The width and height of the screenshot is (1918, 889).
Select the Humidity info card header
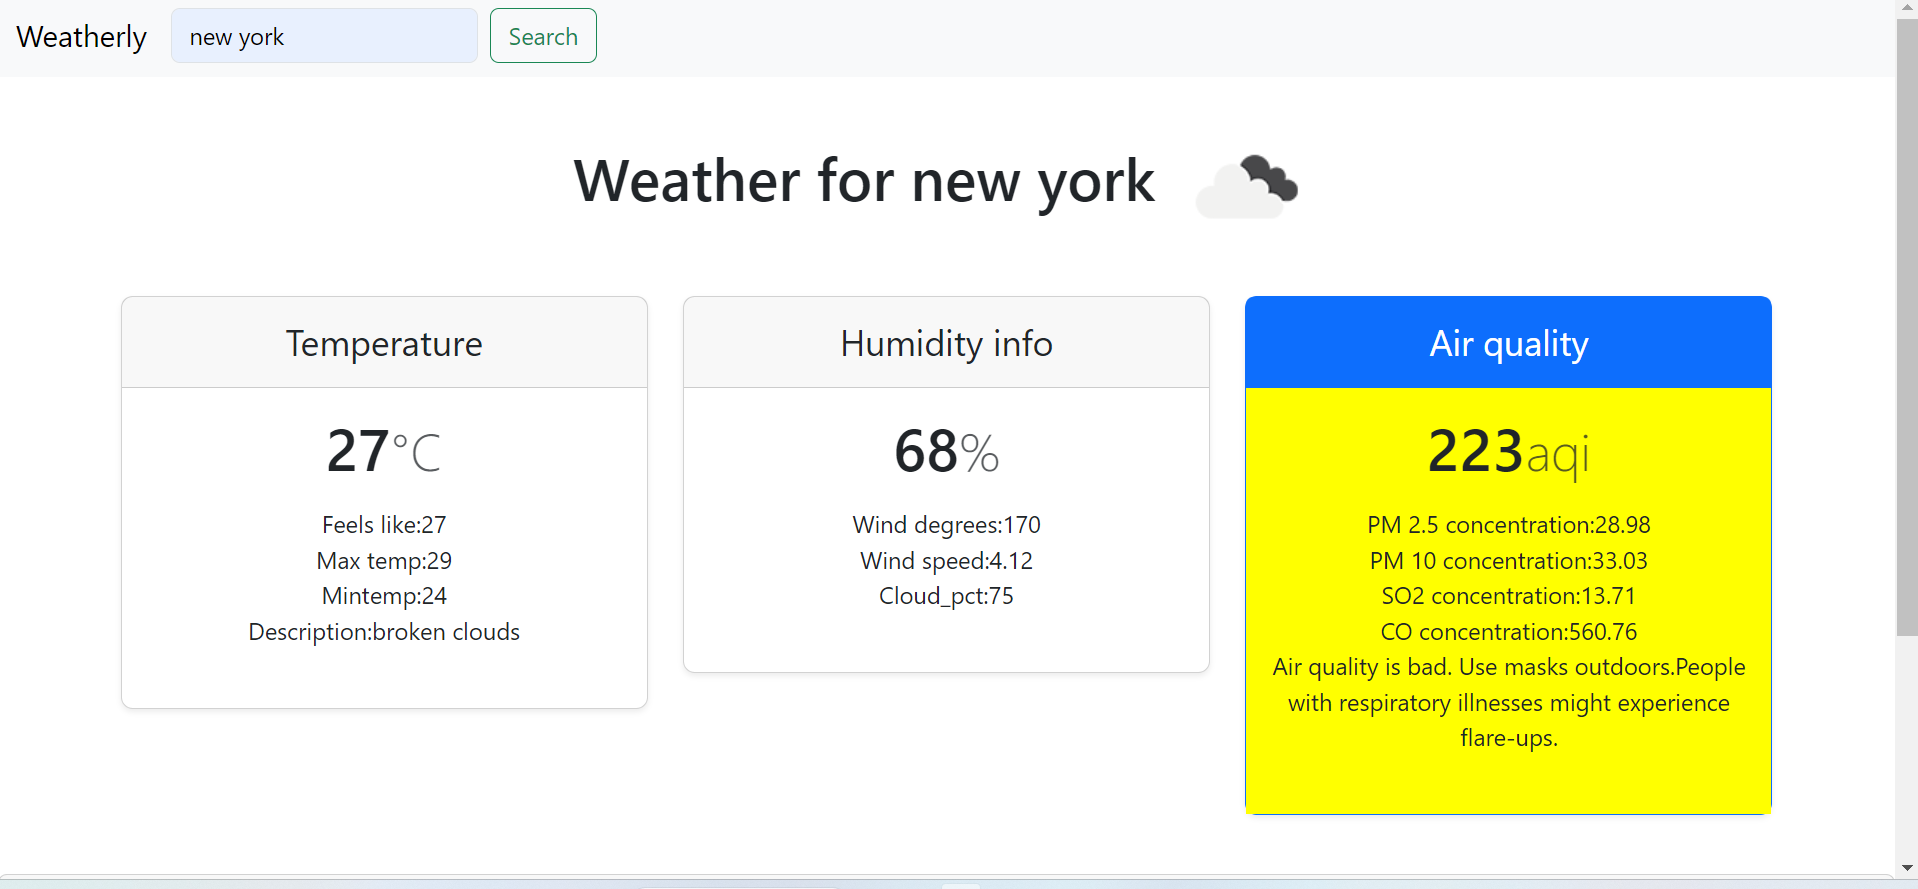coord(946,343)
